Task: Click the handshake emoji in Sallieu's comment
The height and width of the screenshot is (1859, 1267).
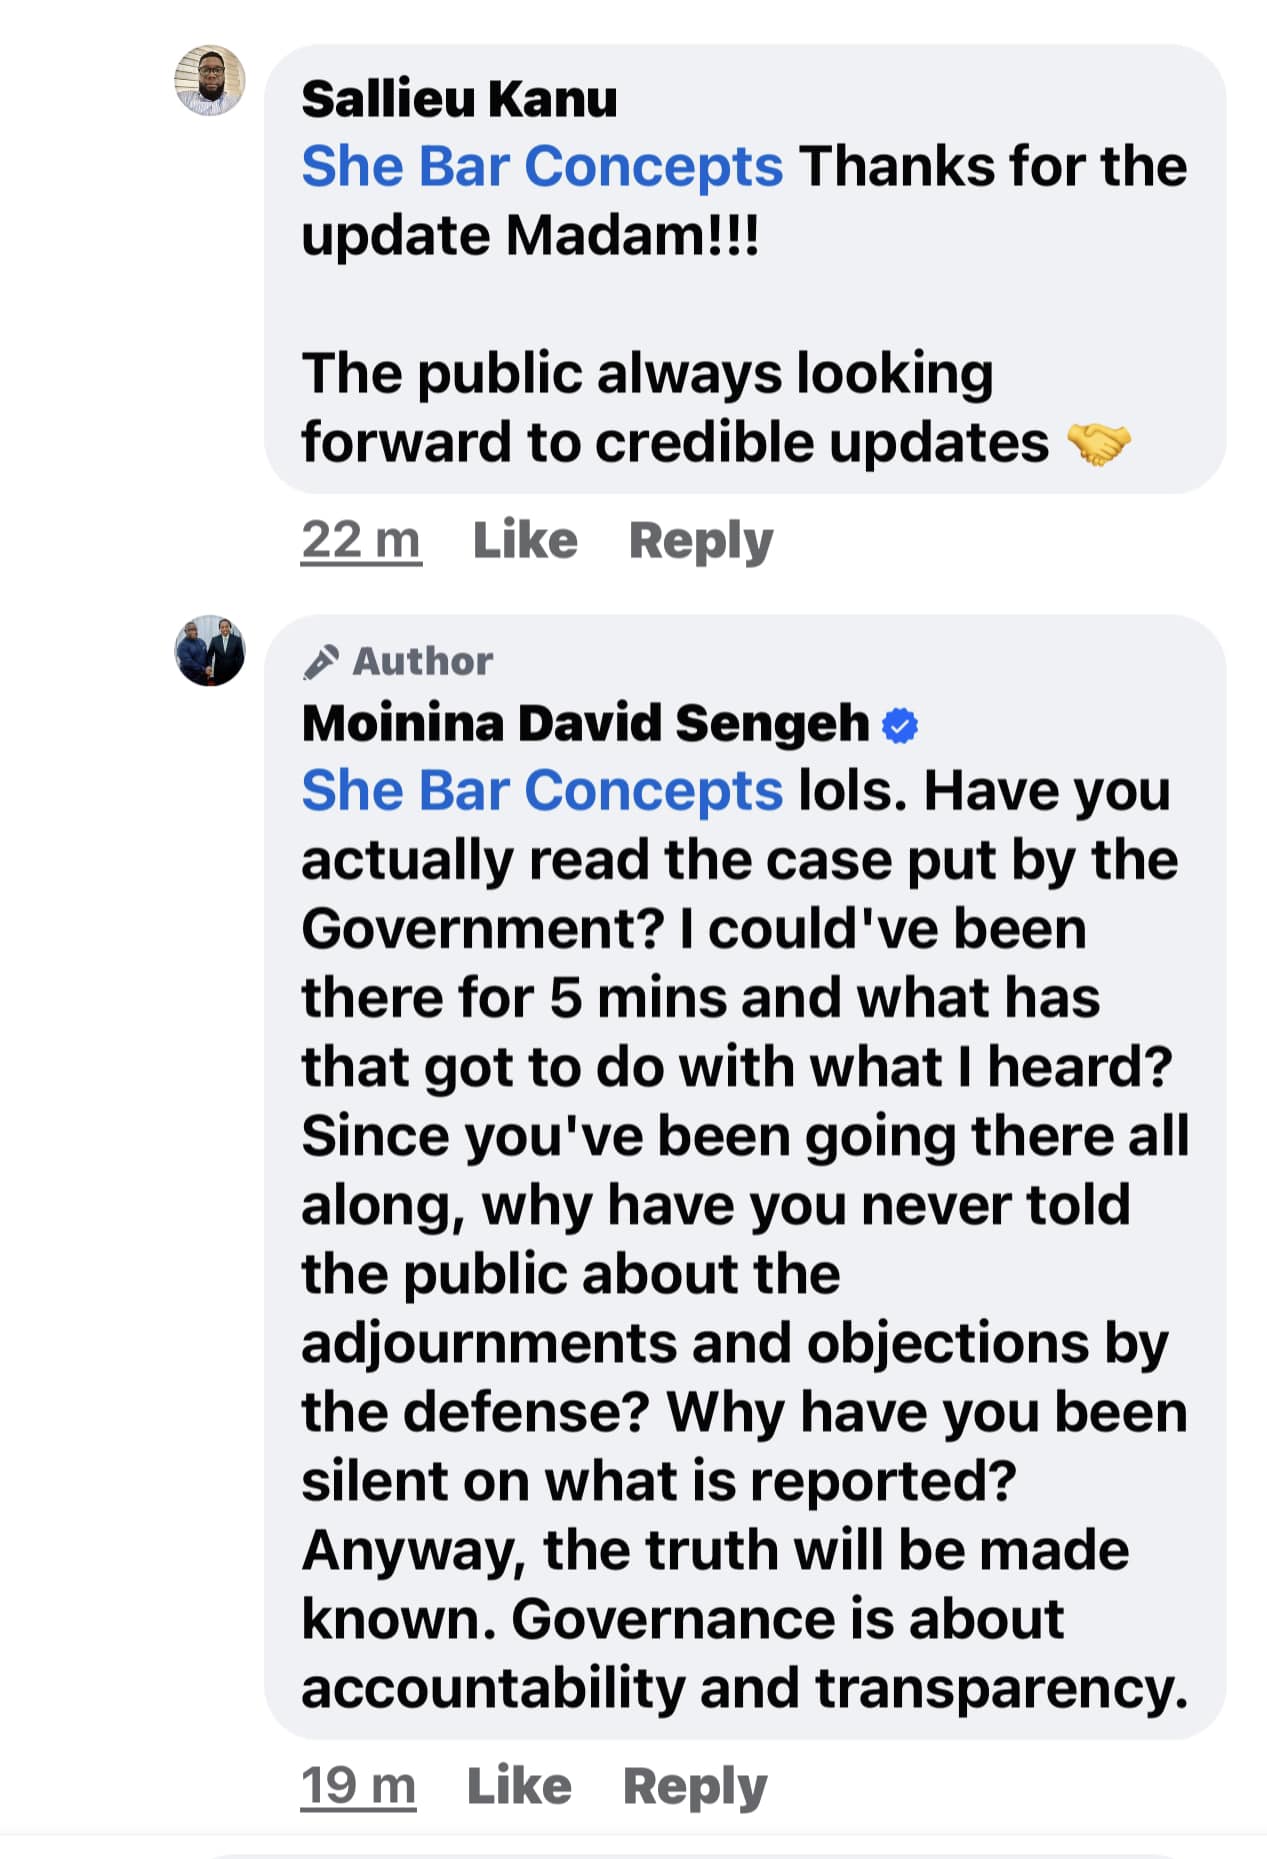Action: point(1098,443)
